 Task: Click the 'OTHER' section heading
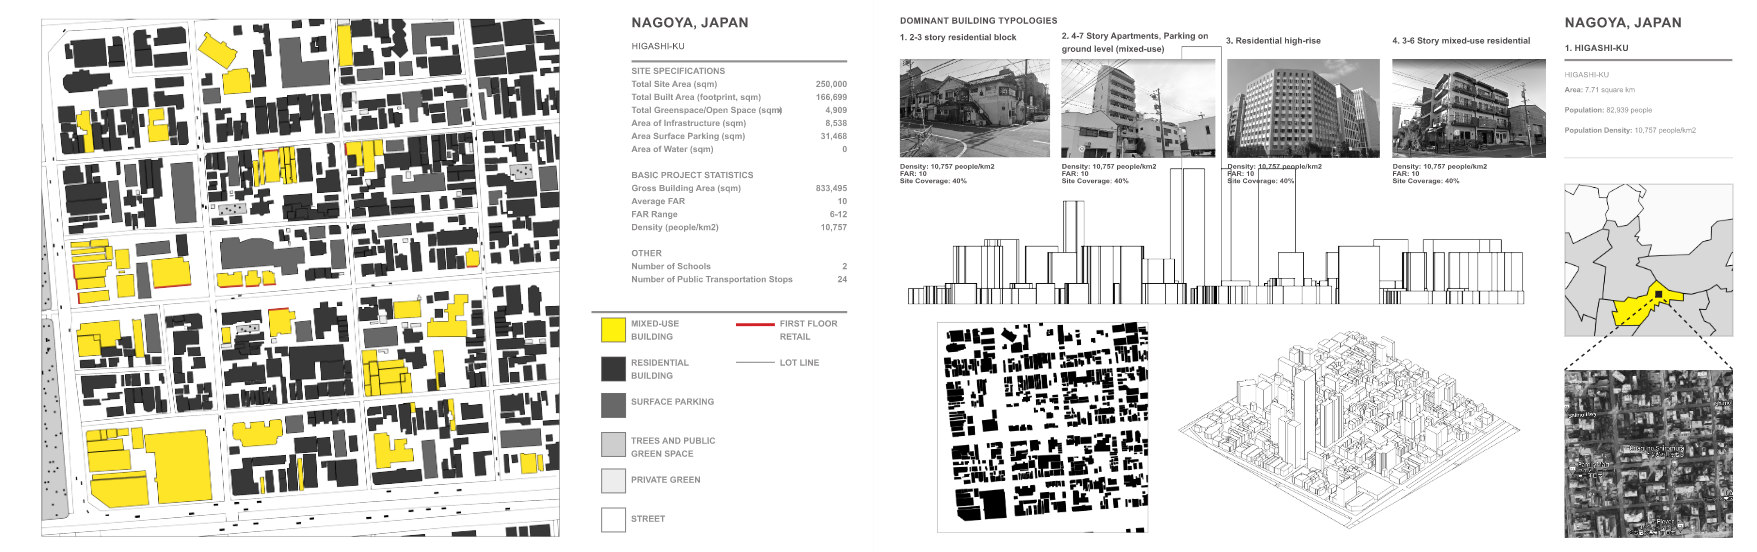tap(646, 253)
